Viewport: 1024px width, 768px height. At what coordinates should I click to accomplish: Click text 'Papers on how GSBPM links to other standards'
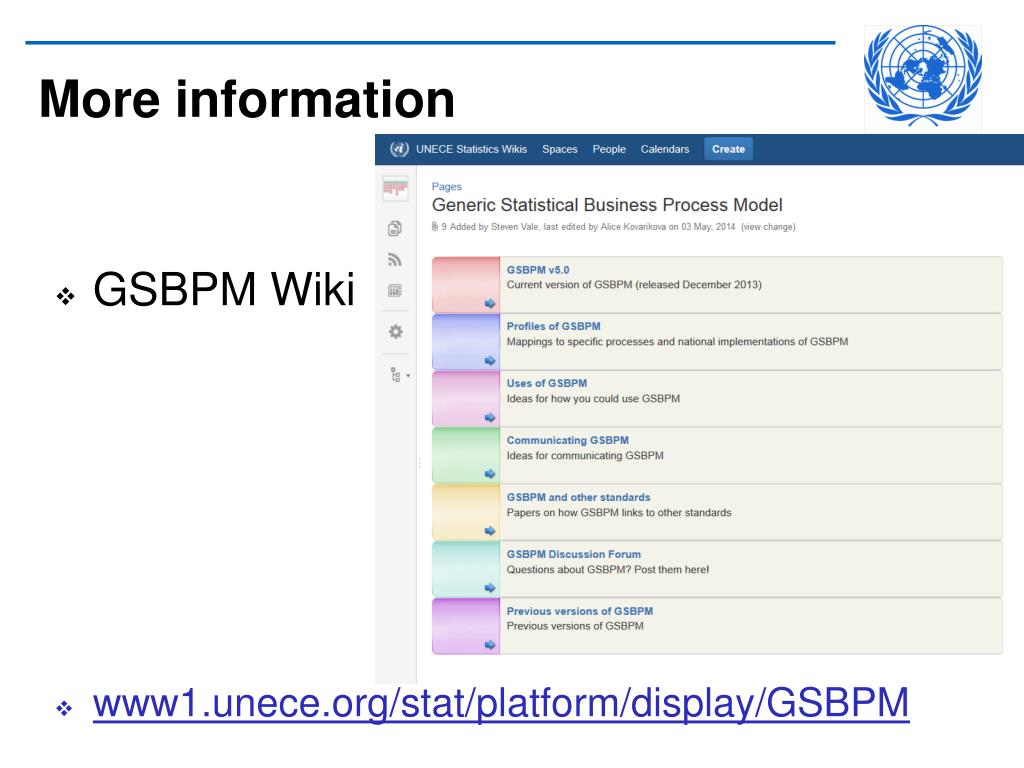[619, 513]
